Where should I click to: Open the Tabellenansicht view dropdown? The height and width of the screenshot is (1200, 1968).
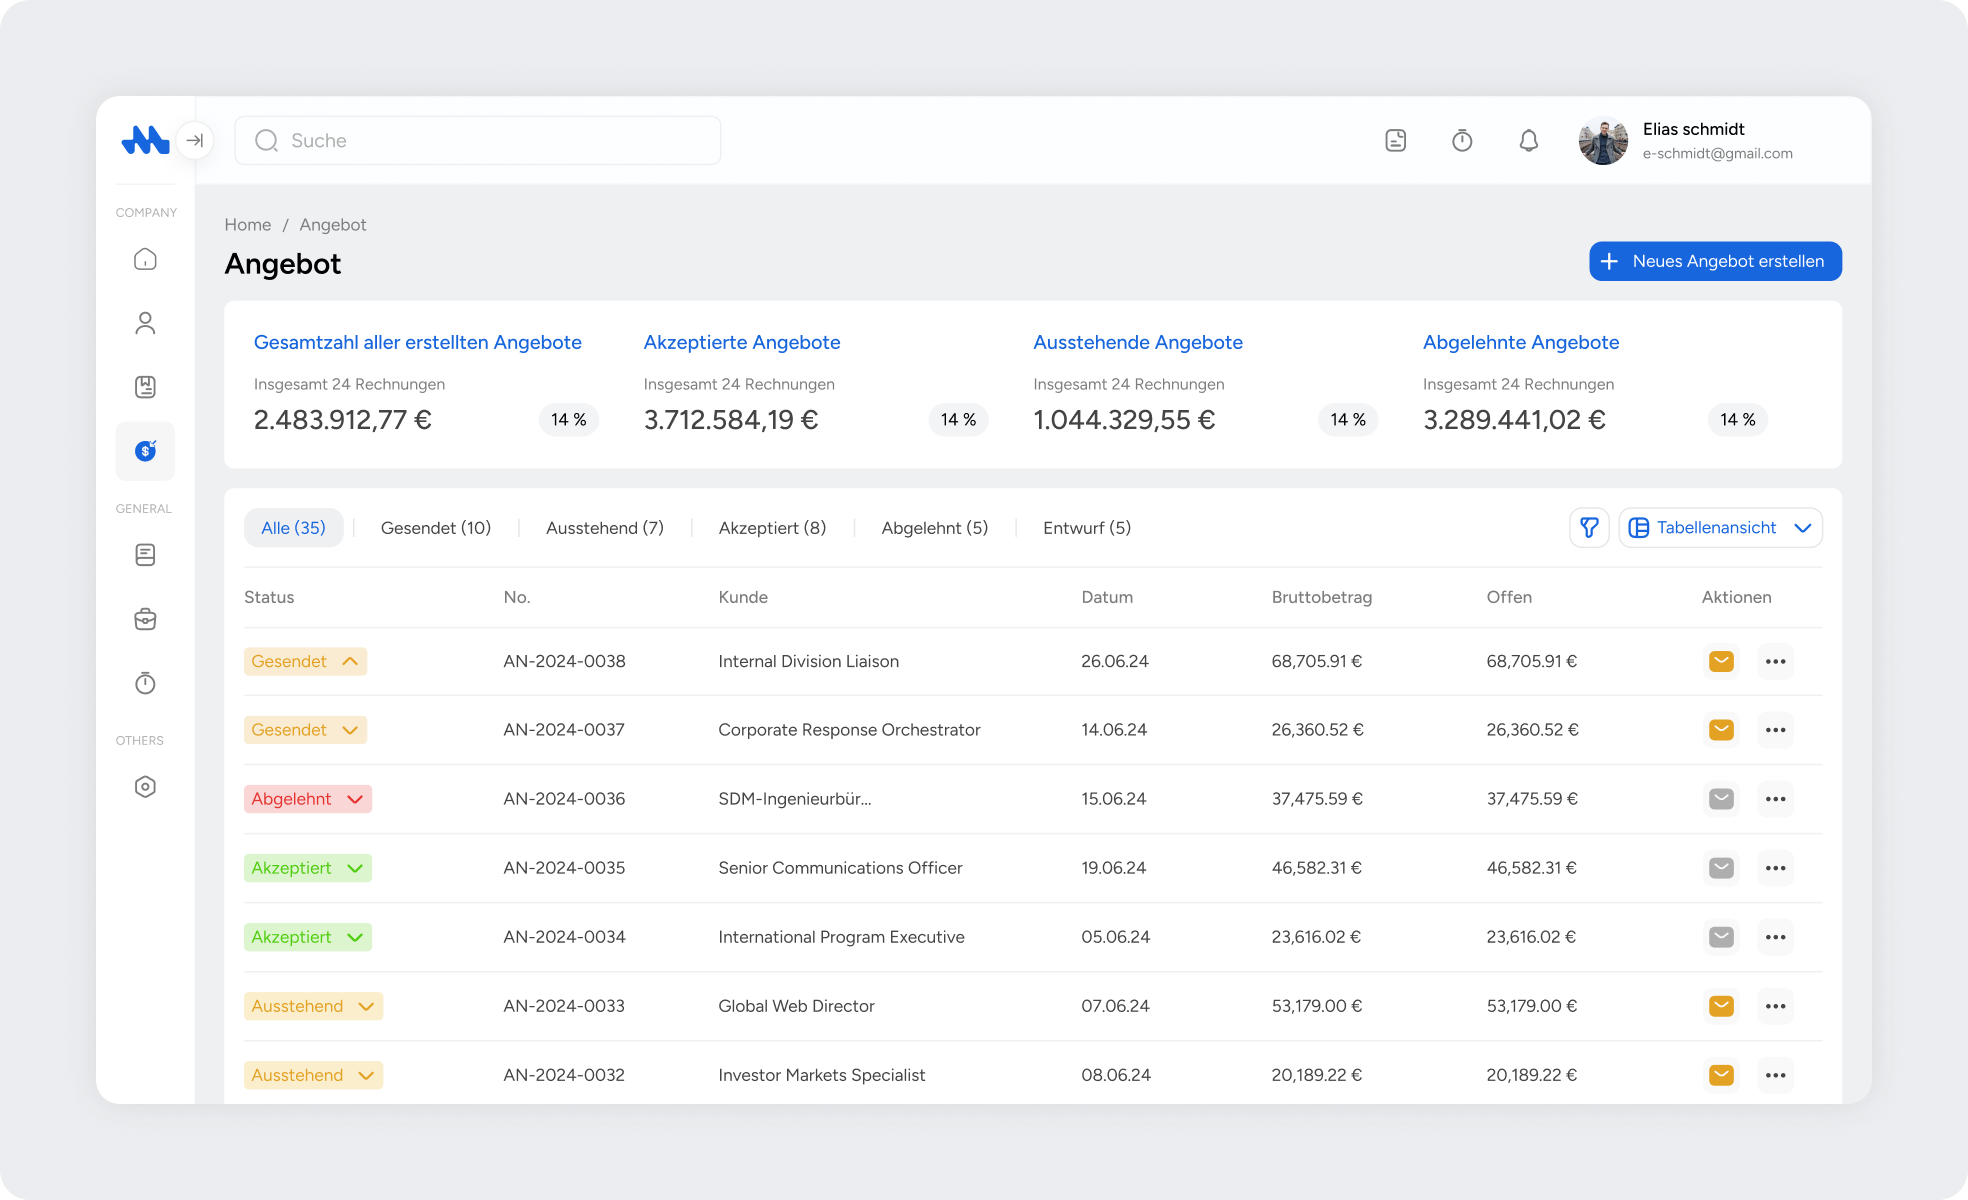coord(1720,528)
